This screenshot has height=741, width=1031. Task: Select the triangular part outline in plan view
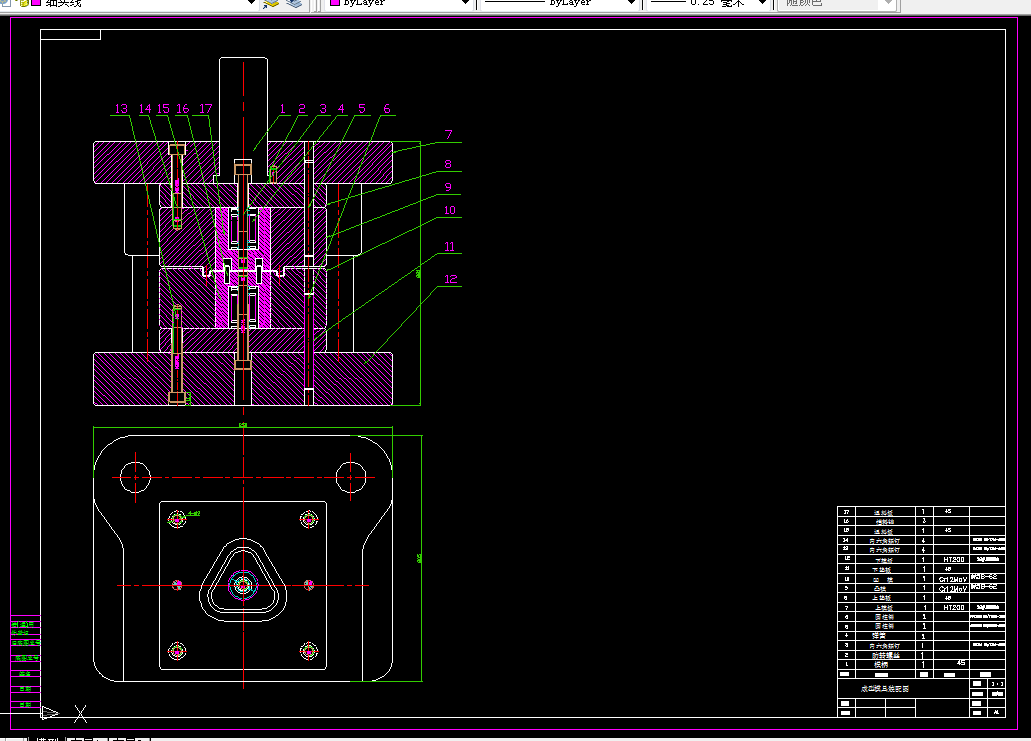[243, 581]
